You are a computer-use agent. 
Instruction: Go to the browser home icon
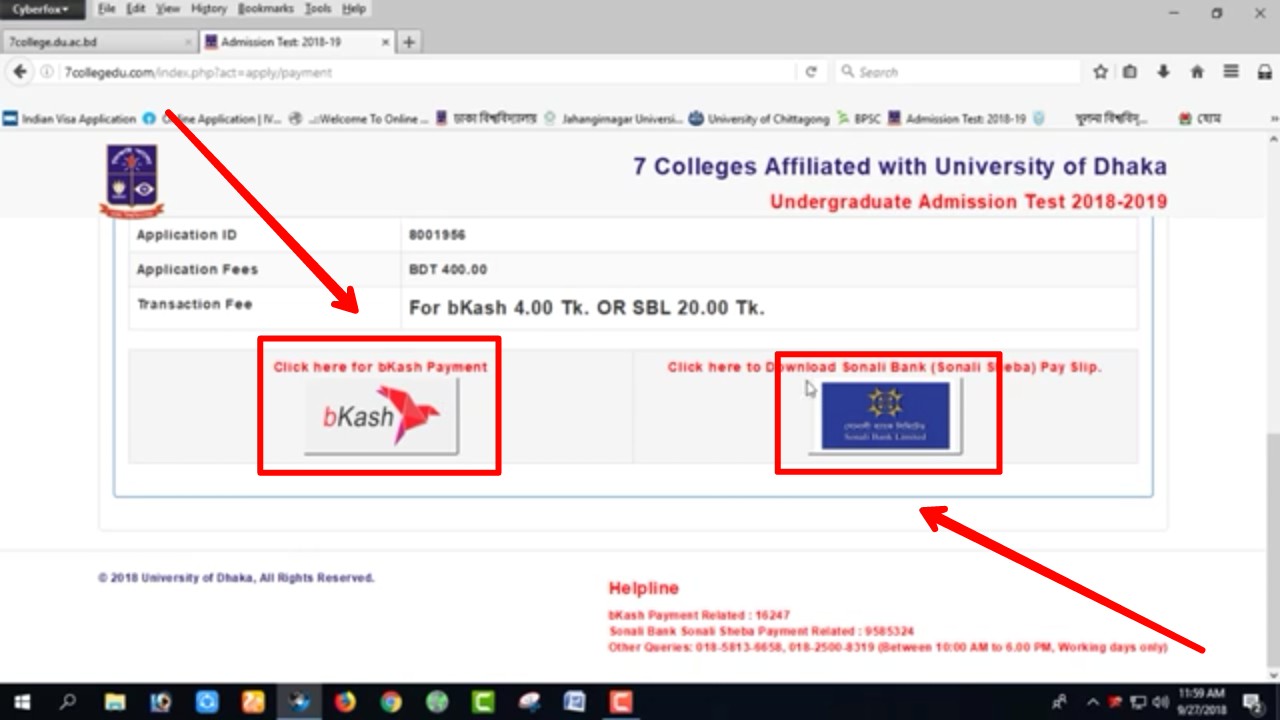point(1197,72)
